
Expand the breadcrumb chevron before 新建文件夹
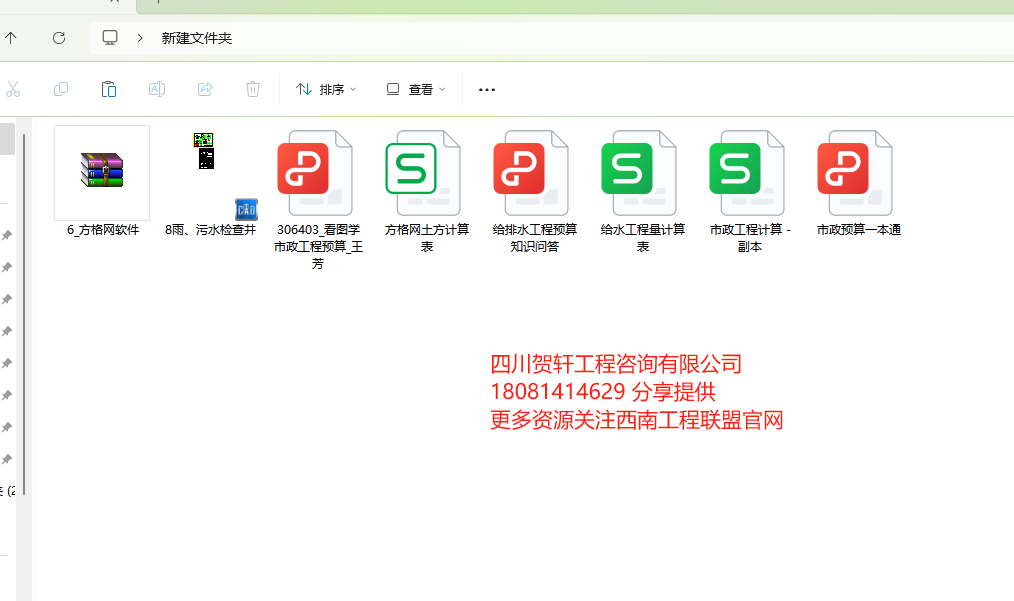141,38
